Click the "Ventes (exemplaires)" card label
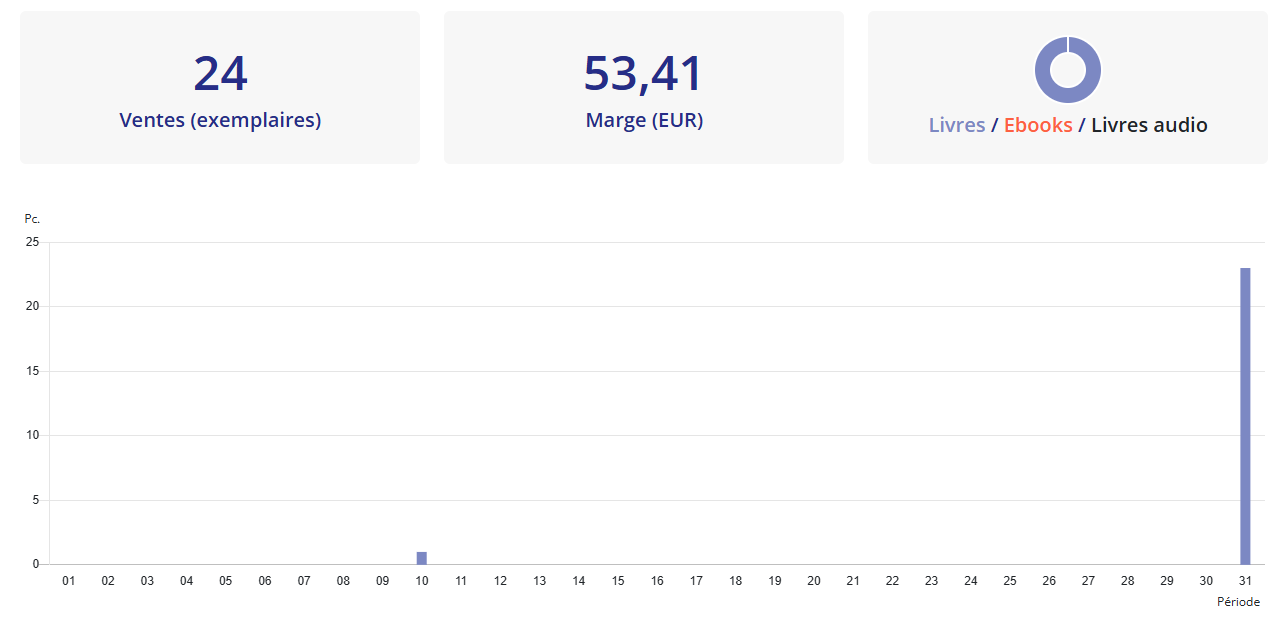 click(x=220, y=120)
